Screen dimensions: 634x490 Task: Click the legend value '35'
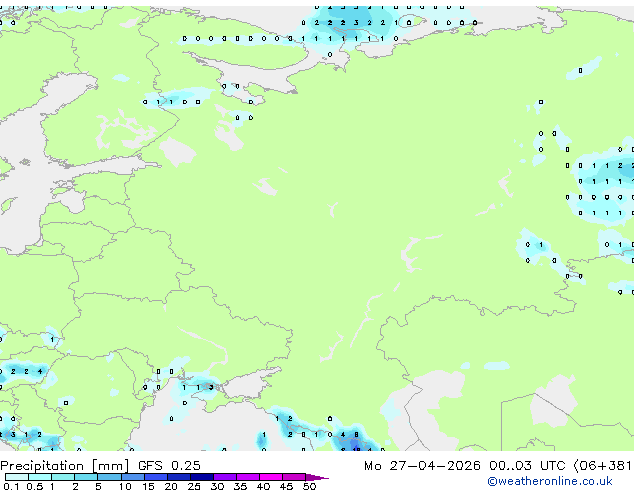240,486
